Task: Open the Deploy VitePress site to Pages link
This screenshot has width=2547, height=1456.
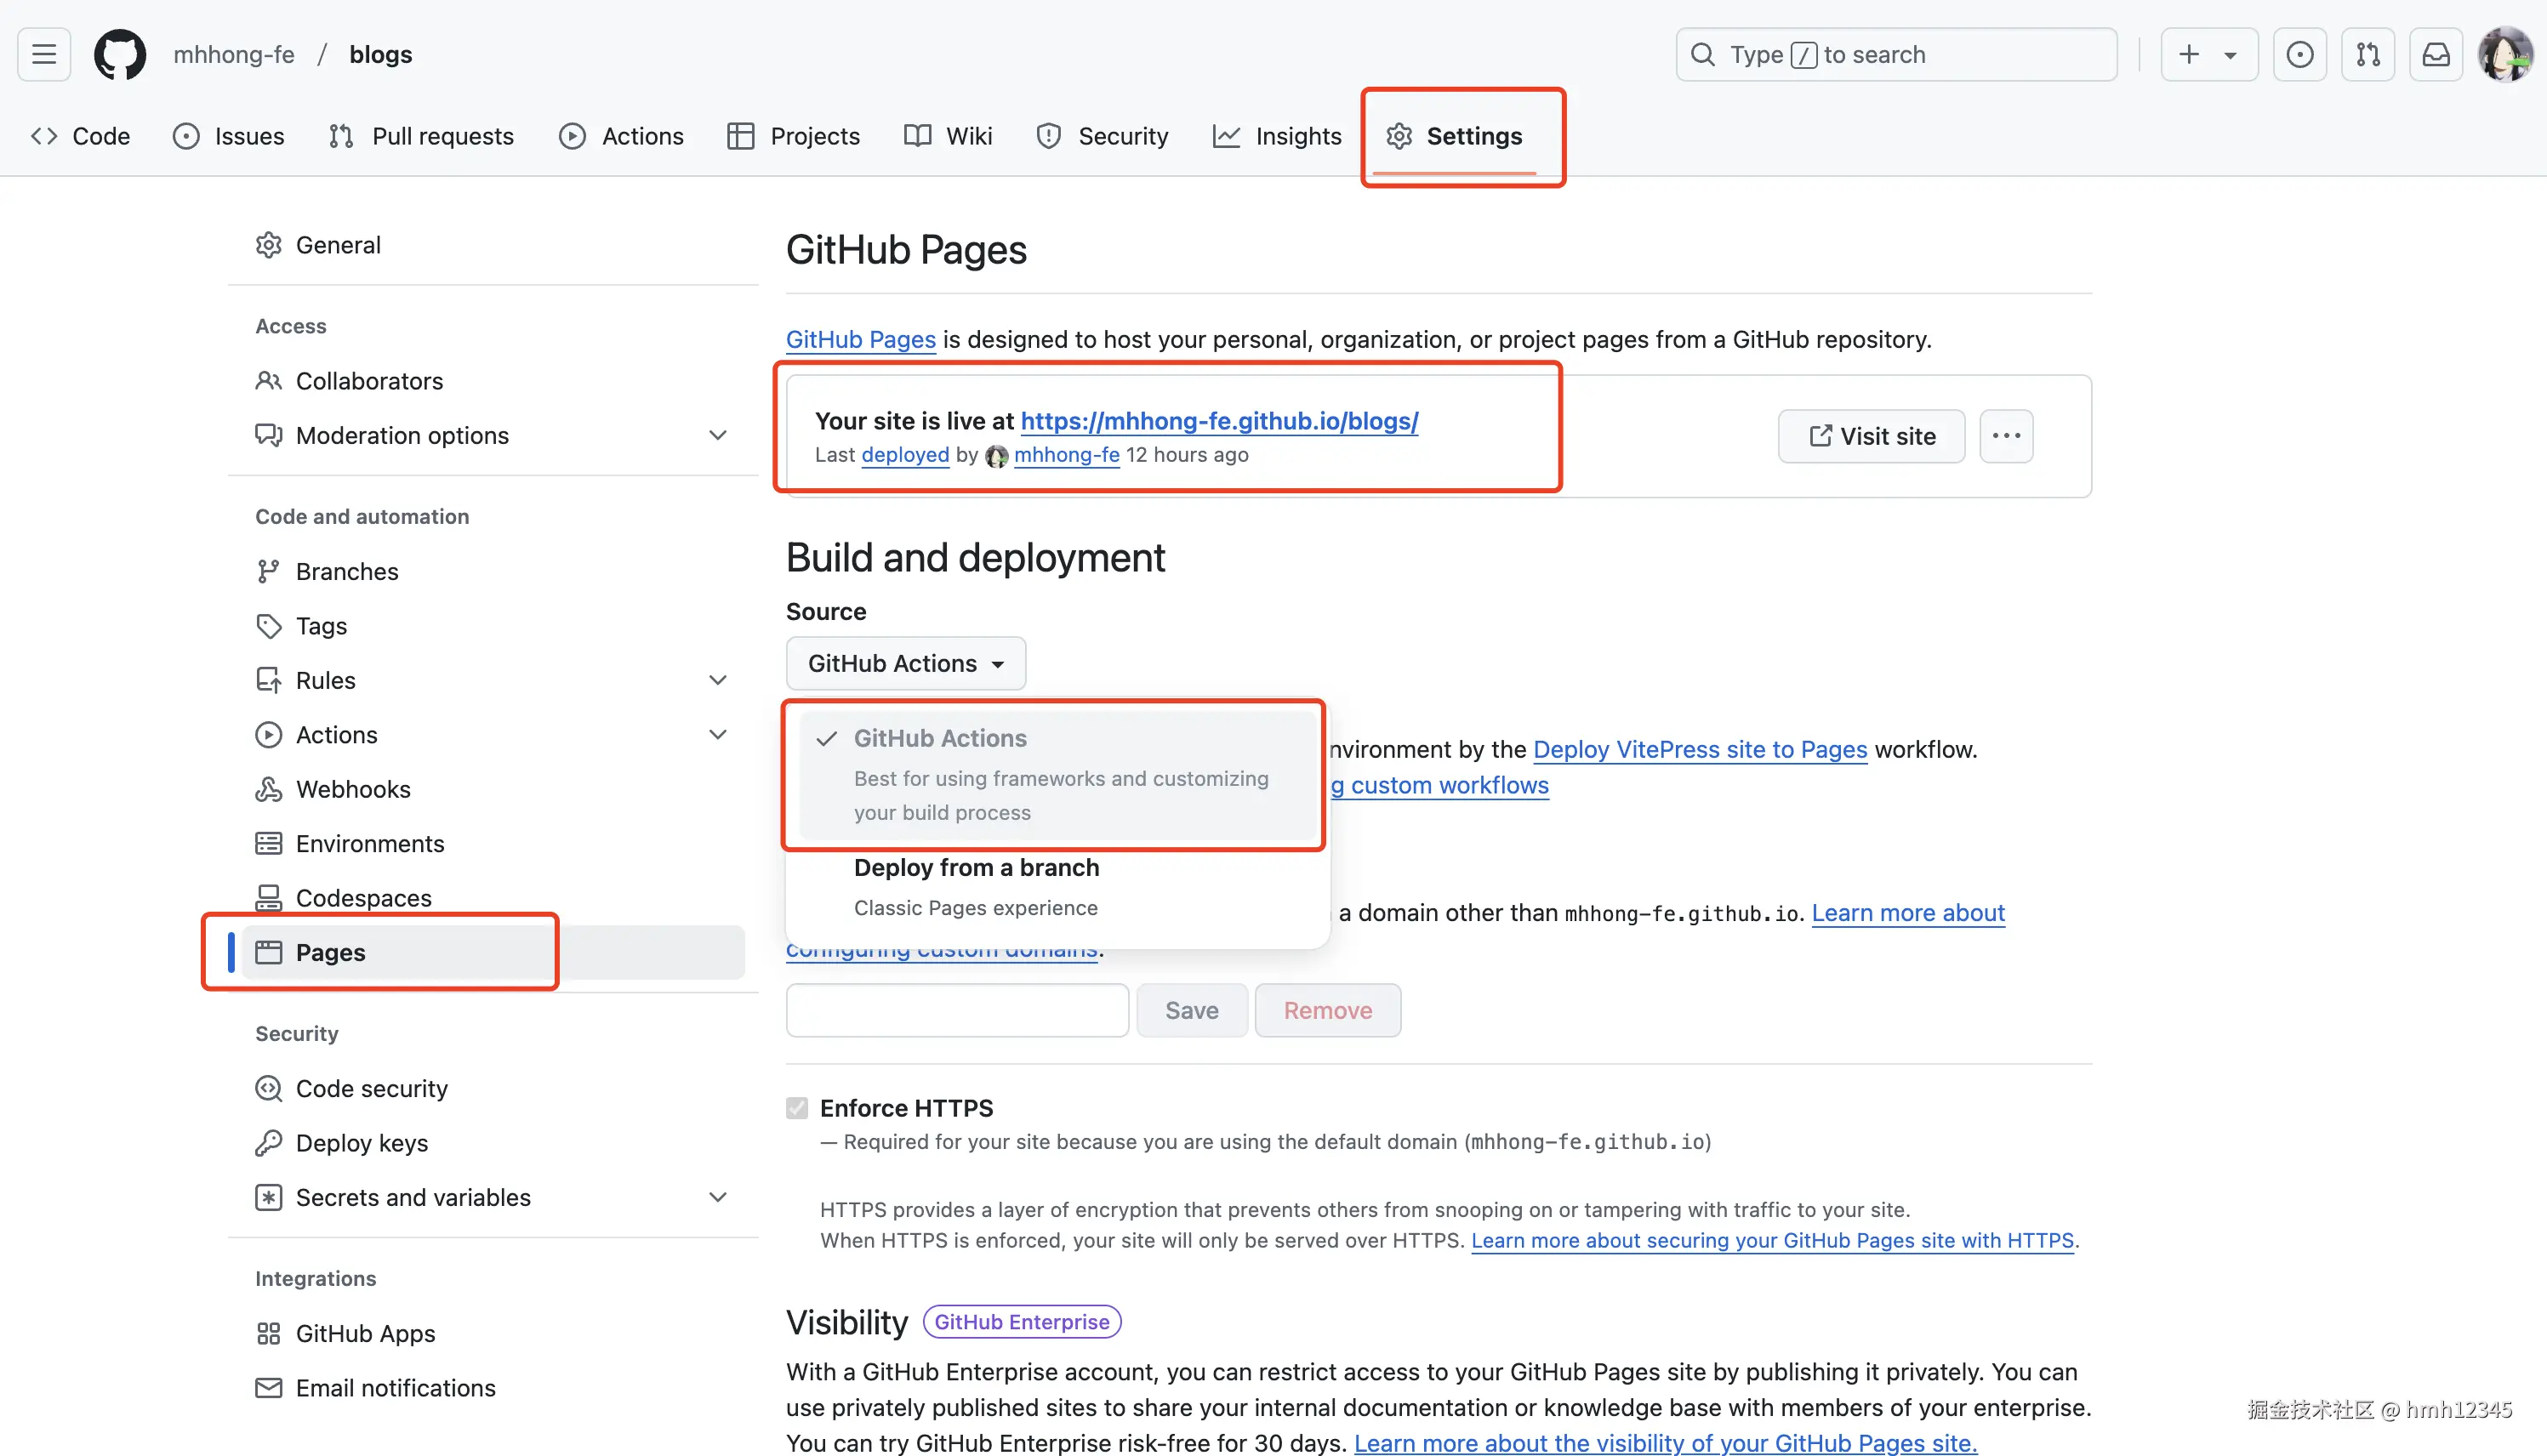Action: (1699, 749)
